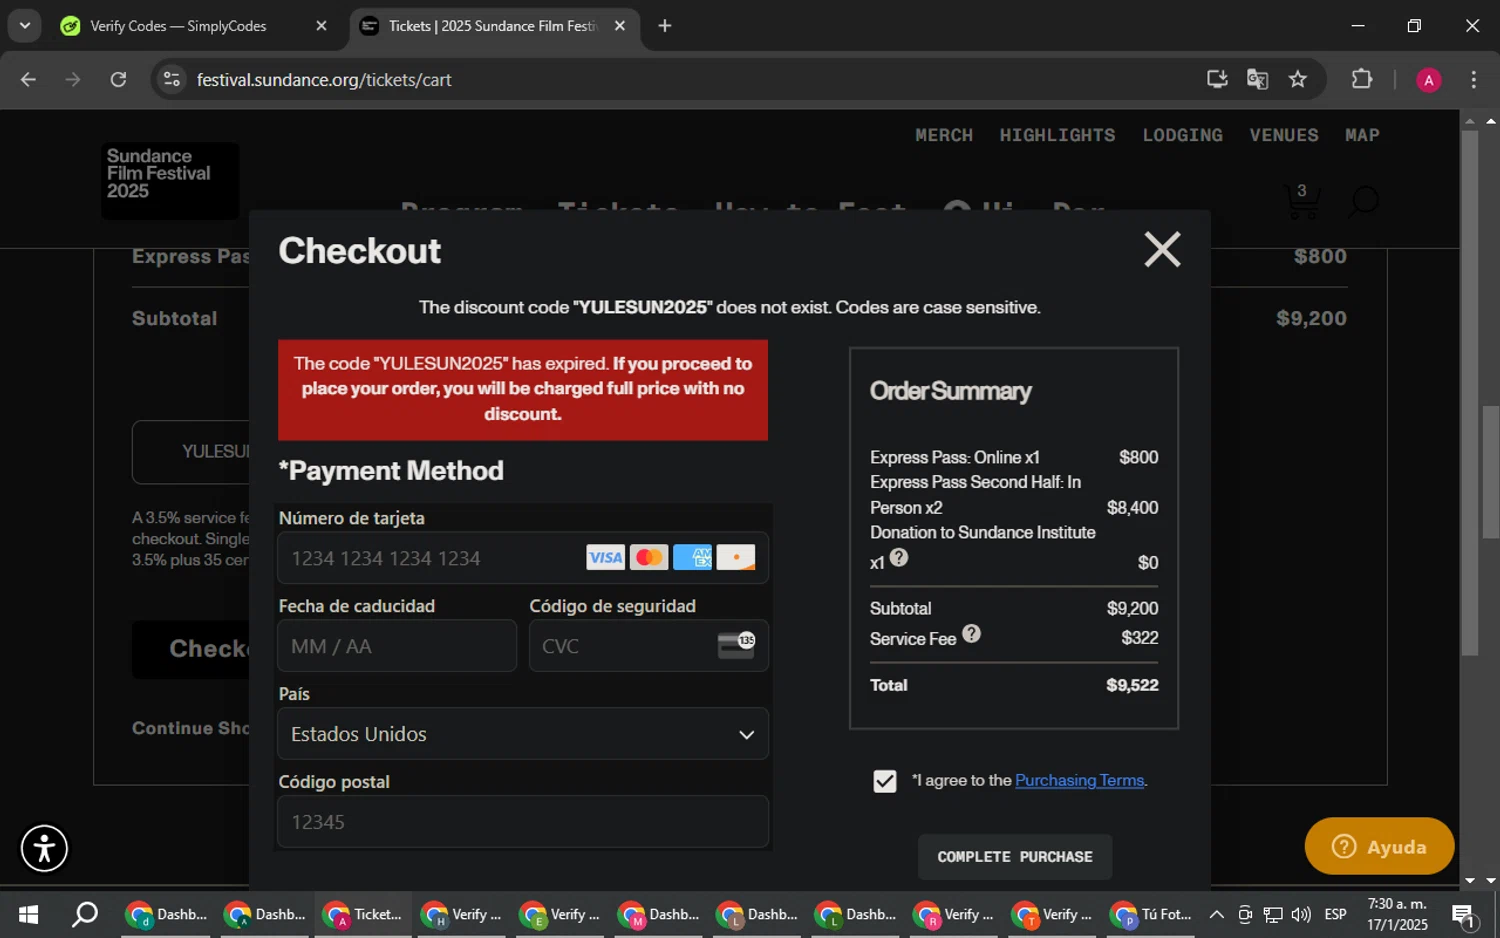The height and width of the screenshot is (938, 1500).
Task: Click the Código postal input field
Action: click(x=523, y=822)
